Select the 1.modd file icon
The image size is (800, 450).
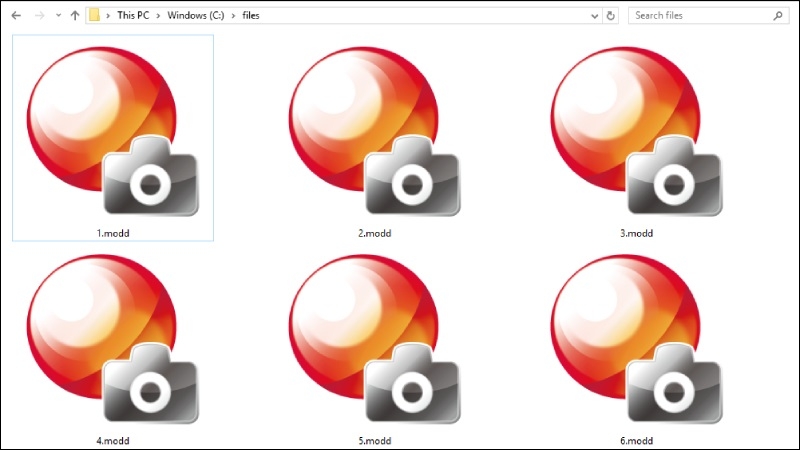pyautogui.click(x=112, y=131)
